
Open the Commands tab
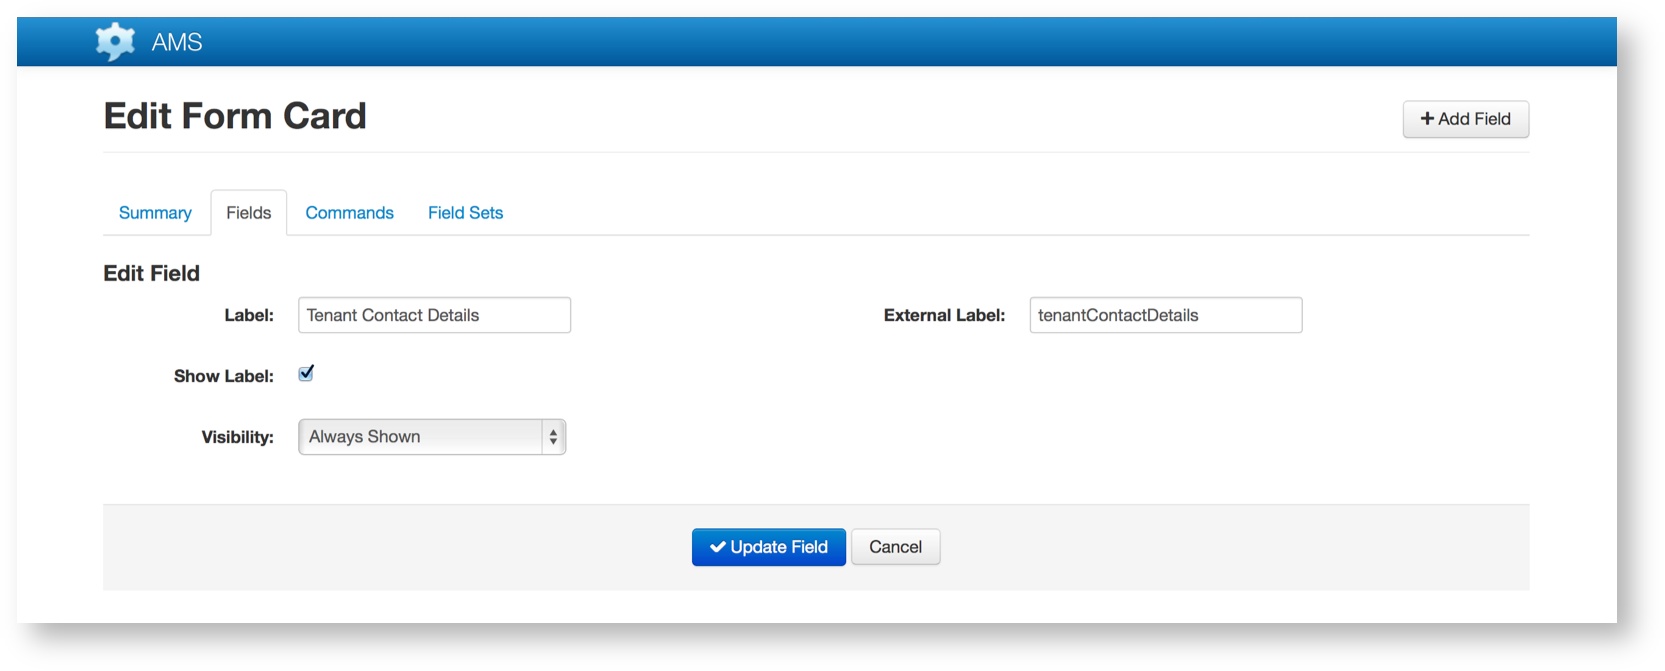click(349, 213)
